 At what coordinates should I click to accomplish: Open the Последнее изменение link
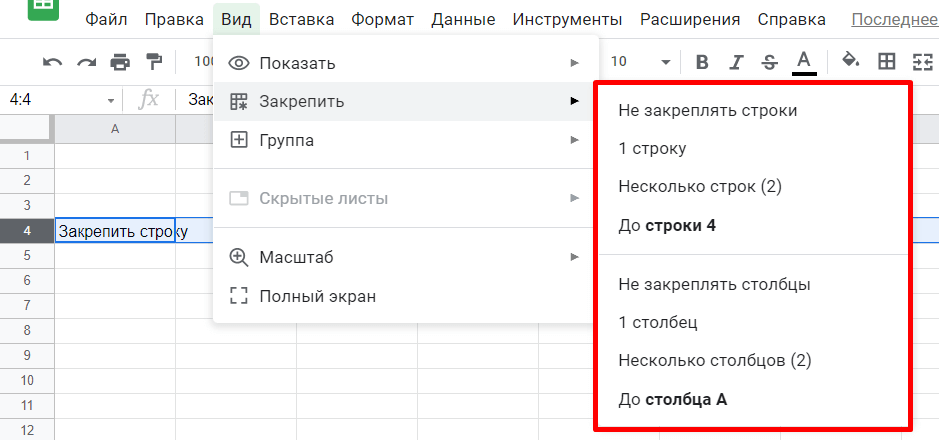(x=895, y=20)
